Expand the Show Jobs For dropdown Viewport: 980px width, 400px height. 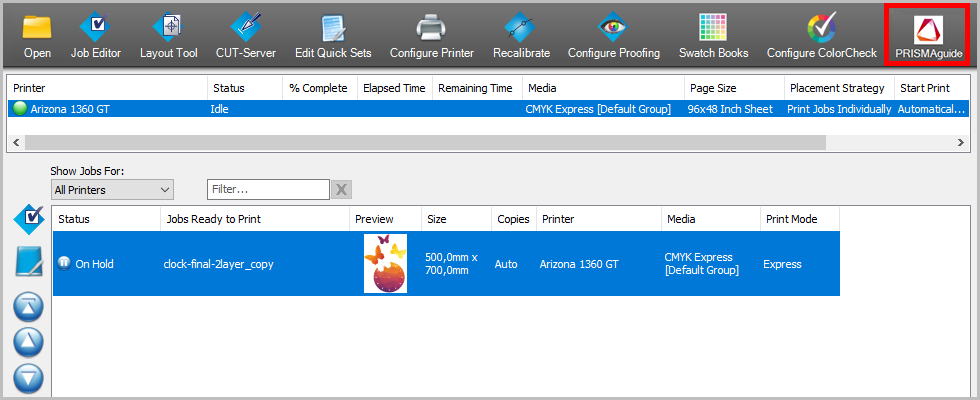(112, 189)
